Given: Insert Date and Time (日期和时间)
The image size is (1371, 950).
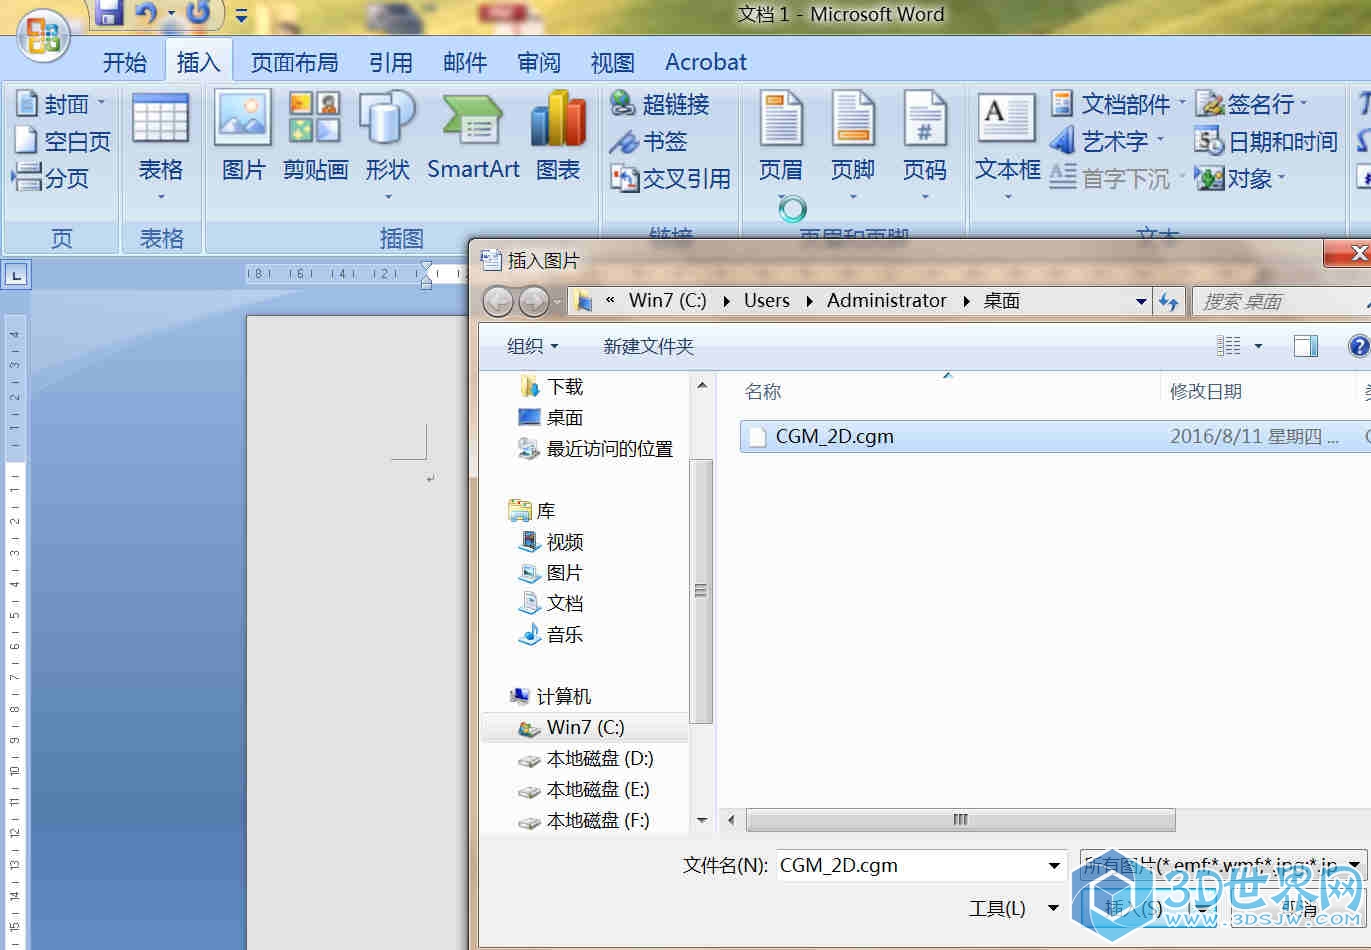Looking at the screenshot, I should [x=1266, y=141].
